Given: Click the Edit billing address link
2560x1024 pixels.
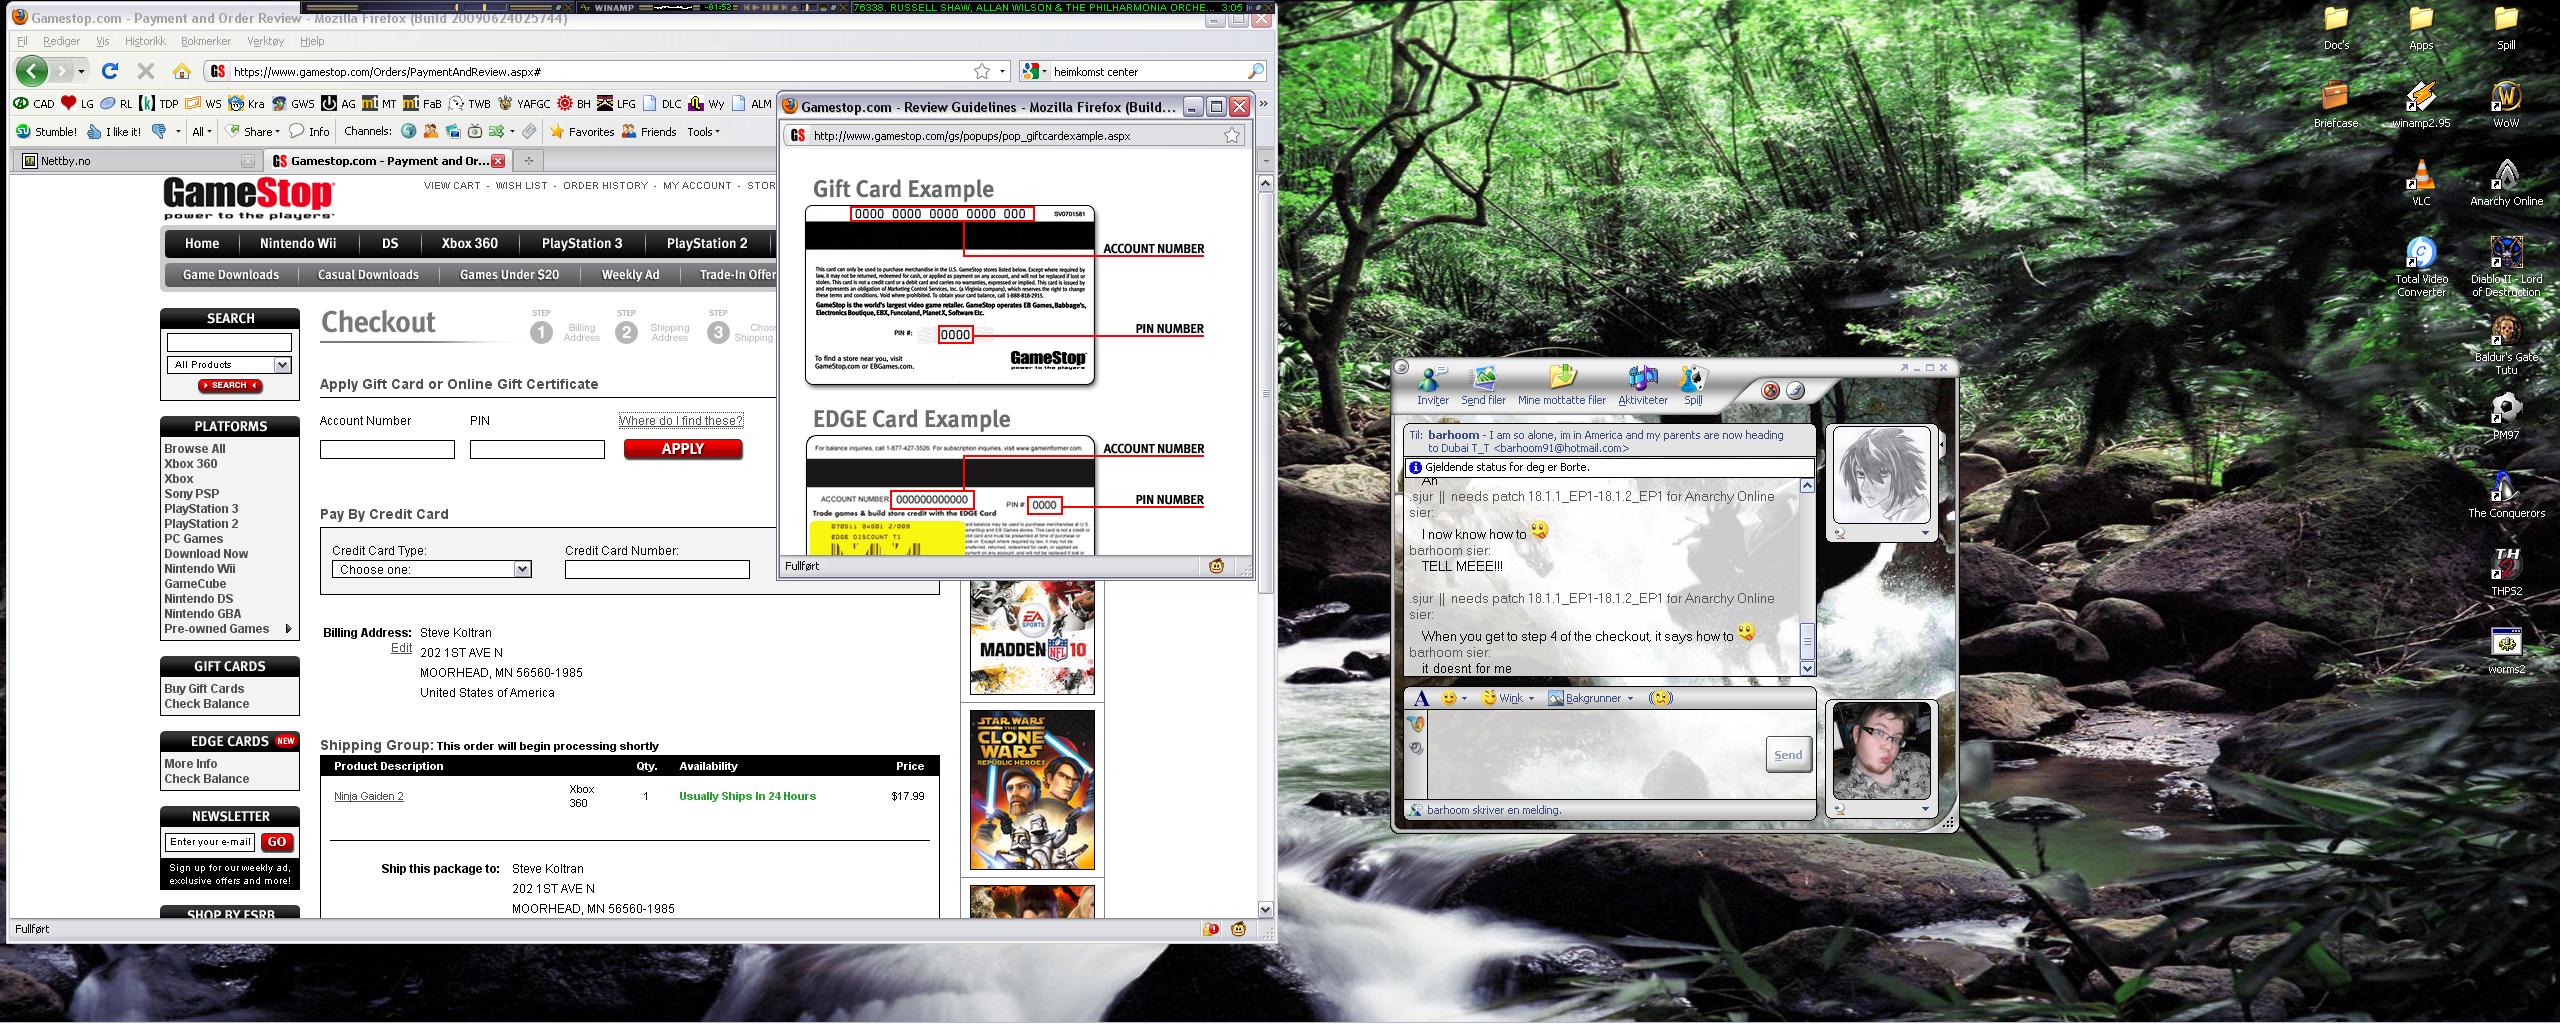Looking at the screenshot, I should [401, 649].
